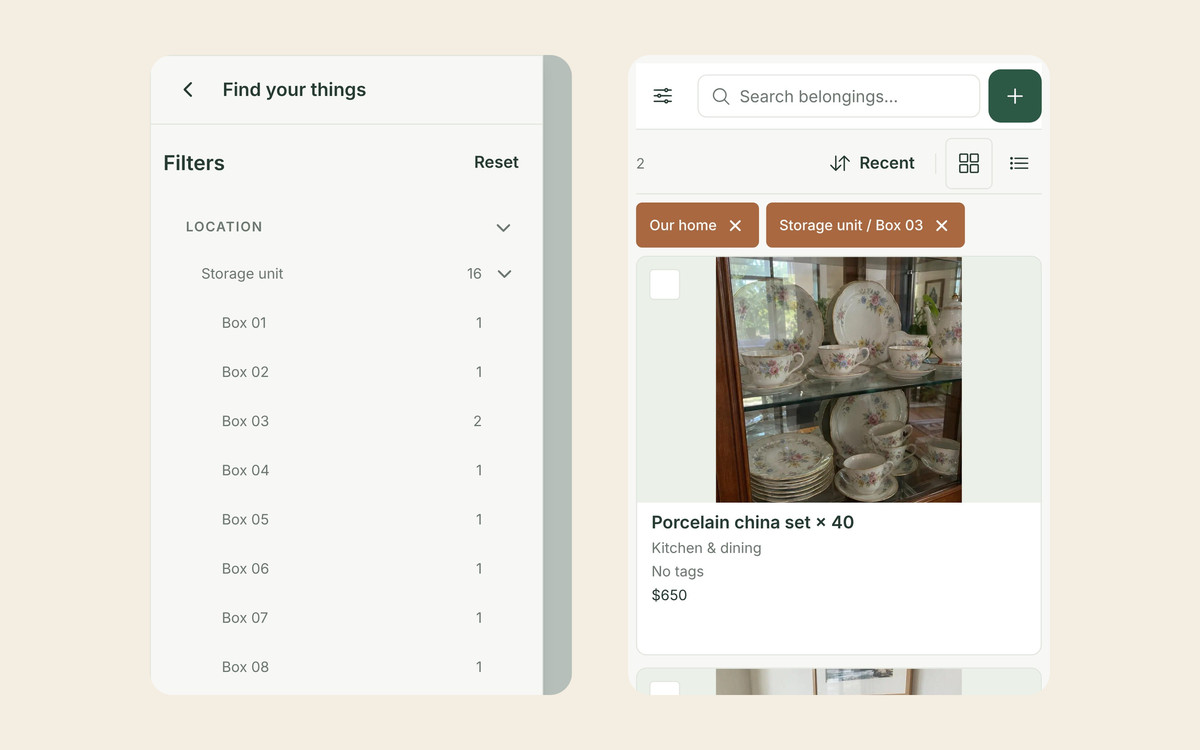
Task: Open the porcelain china set photo
Action: (839, 380)
